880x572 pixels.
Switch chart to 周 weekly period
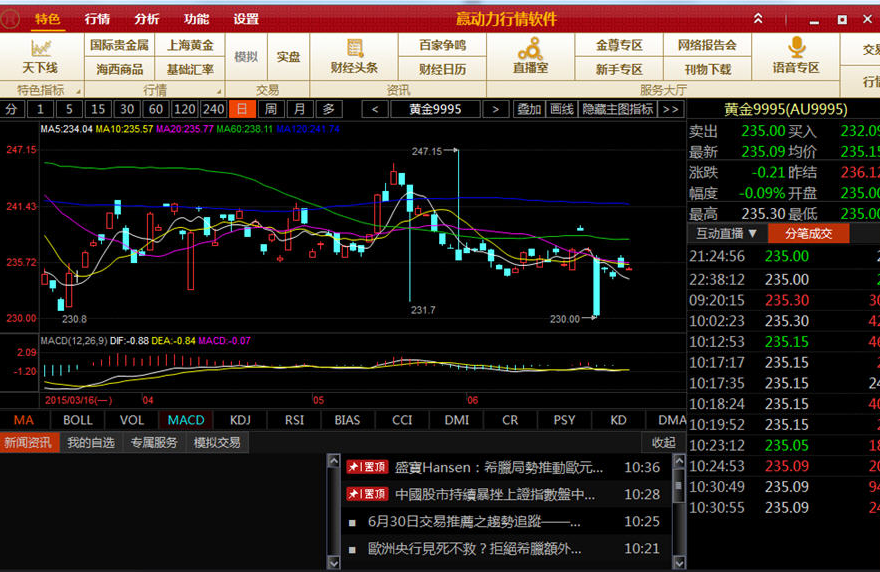pos(271,109)
